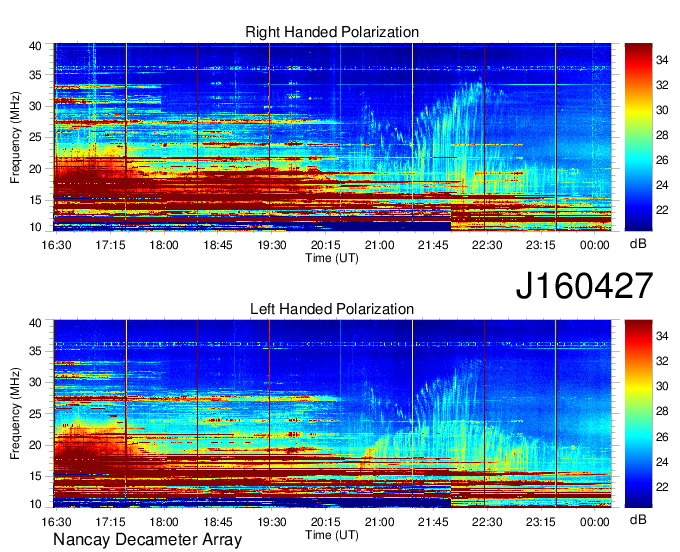
Task: Click the "18:45" tick on Right Handed time axis
Action: (218, 245)
